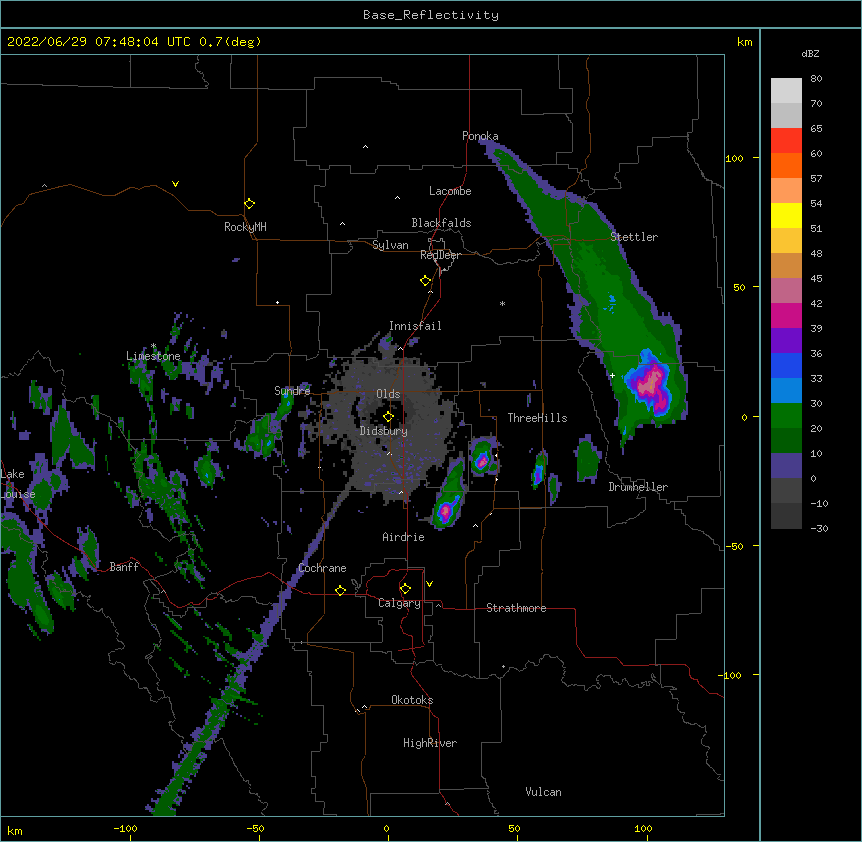The height and width of the screenshot is (842, 862).
Task: Select the Okotoks label
Action: pyautogui.click(x=412, y=700)
